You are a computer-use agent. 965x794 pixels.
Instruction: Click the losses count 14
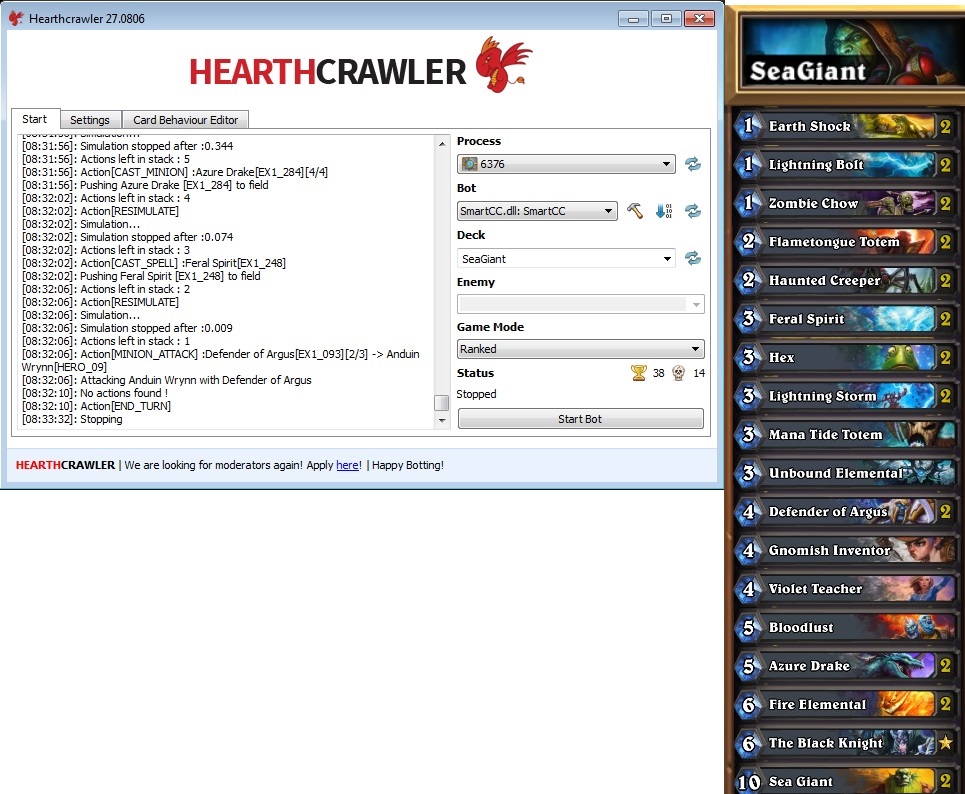click(699, 373)
